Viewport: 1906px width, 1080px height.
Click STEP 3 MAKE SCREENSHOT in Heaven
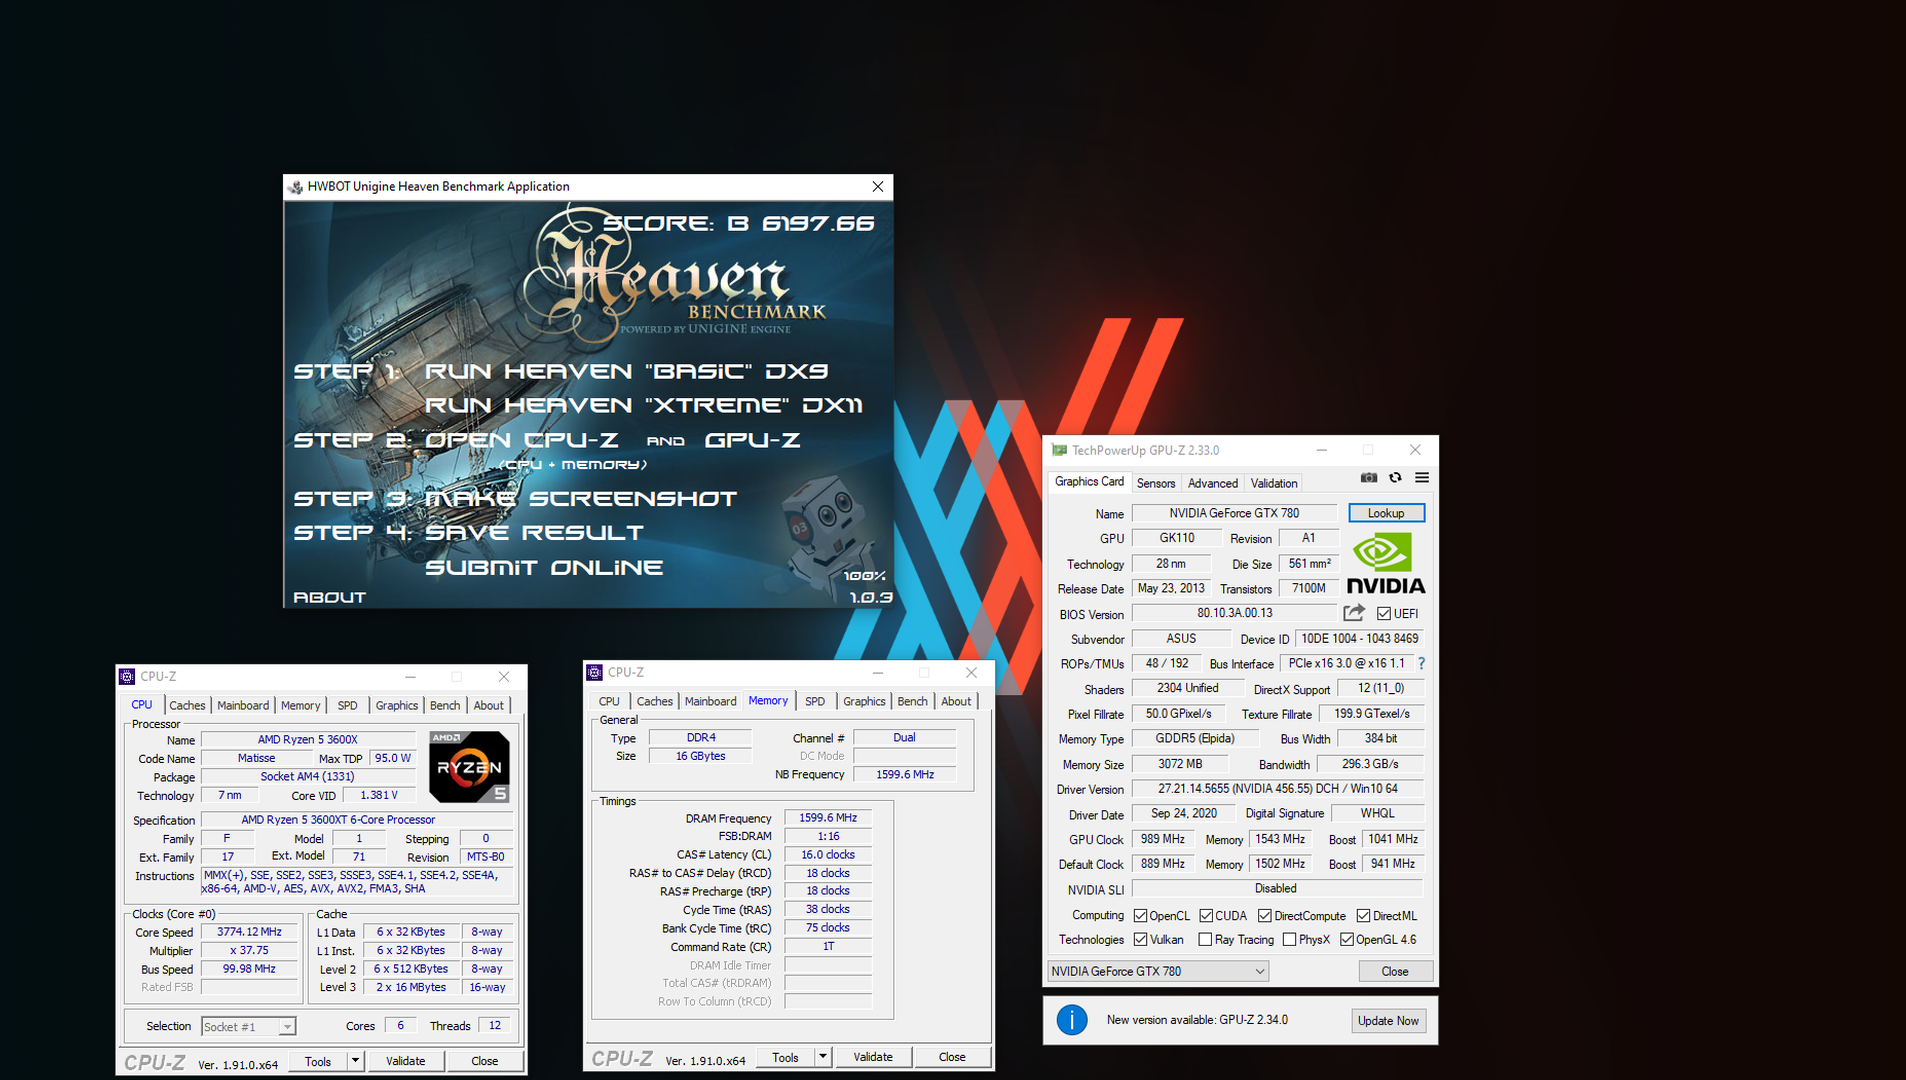(x=515, y=498)
